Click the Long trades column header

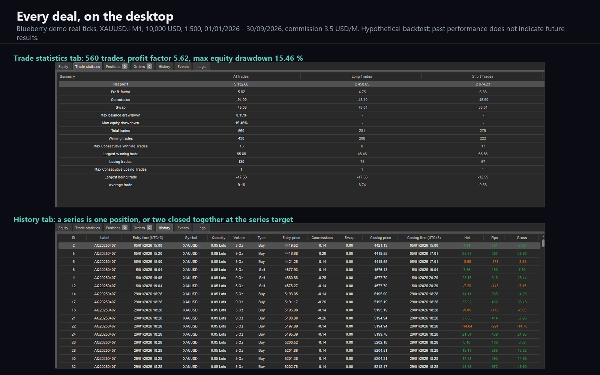362,77
